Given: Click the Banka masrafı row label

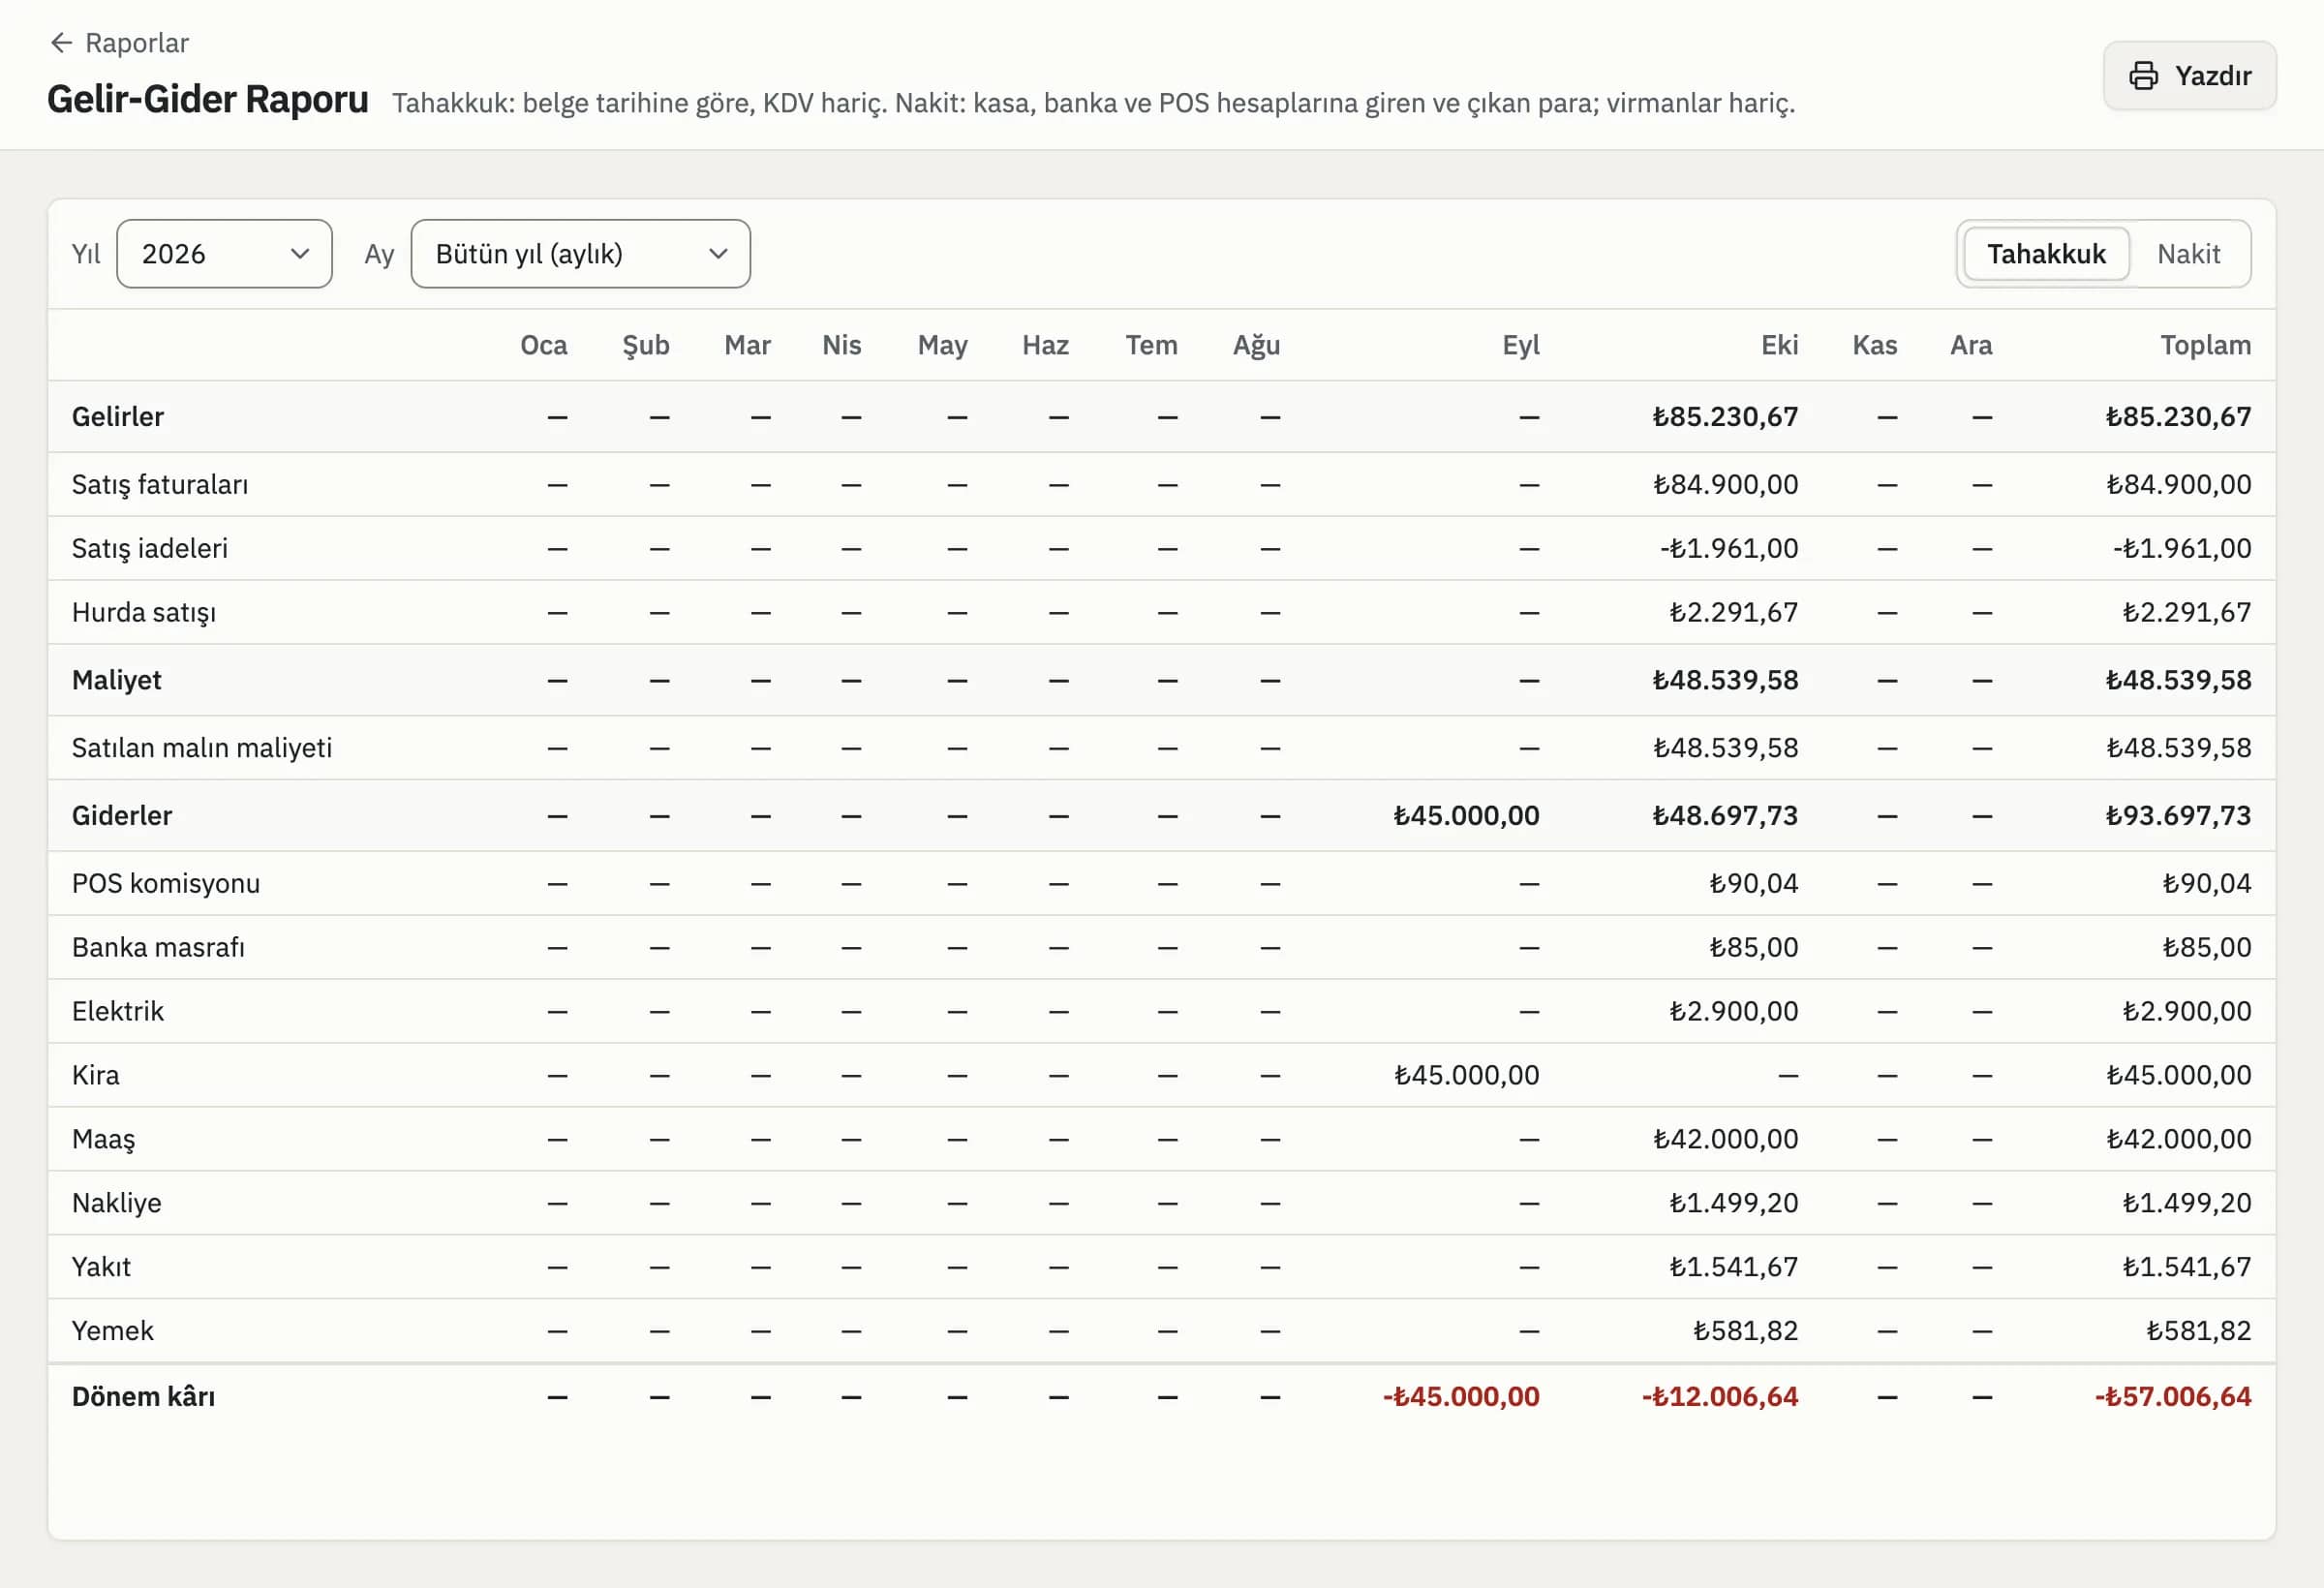Looking at the screenshot, I should (x=158, y=948).
